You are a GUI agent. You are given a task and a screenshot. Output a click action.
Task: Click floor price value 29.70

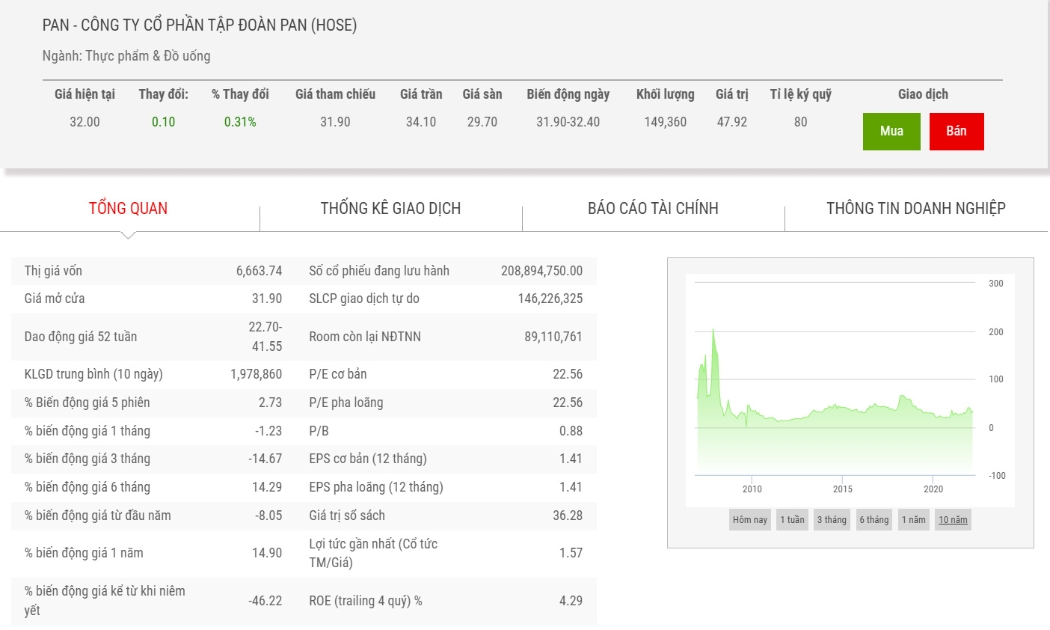(482, 122)
